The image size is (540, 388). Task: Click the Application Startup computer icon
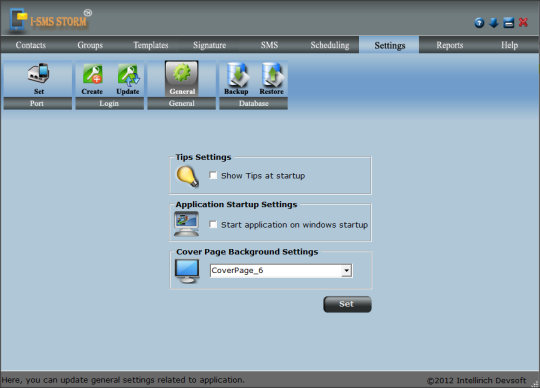point(186,224)
